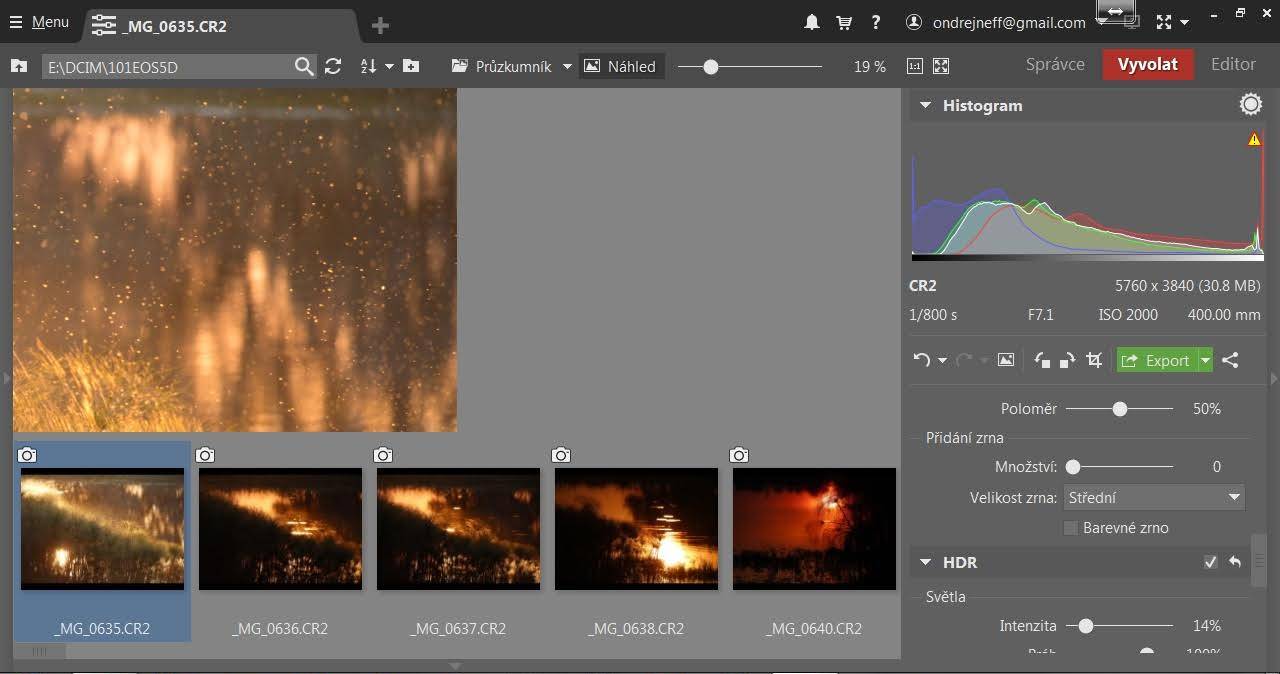This screenshot has height=674, width=1280.
Task: Open the Velikost zrna dropdown
Action: (x=1154, y=497)
